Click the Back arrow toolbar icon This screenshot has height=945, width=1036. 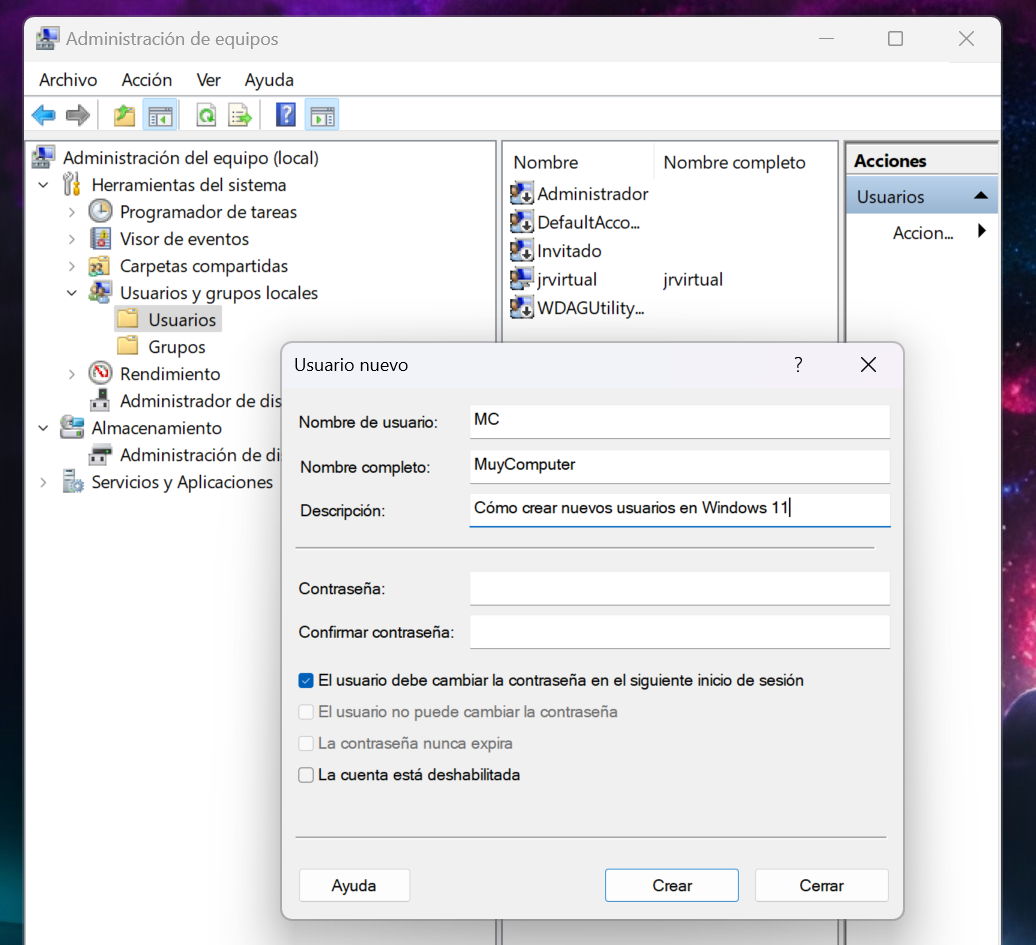click(x=43, y=115)
